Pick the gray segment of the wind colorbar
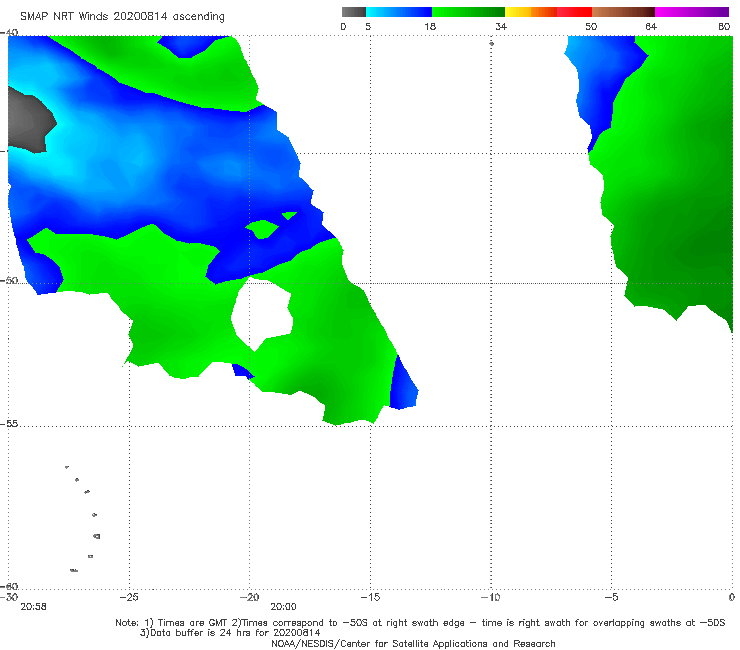 [x=354, y=12]
